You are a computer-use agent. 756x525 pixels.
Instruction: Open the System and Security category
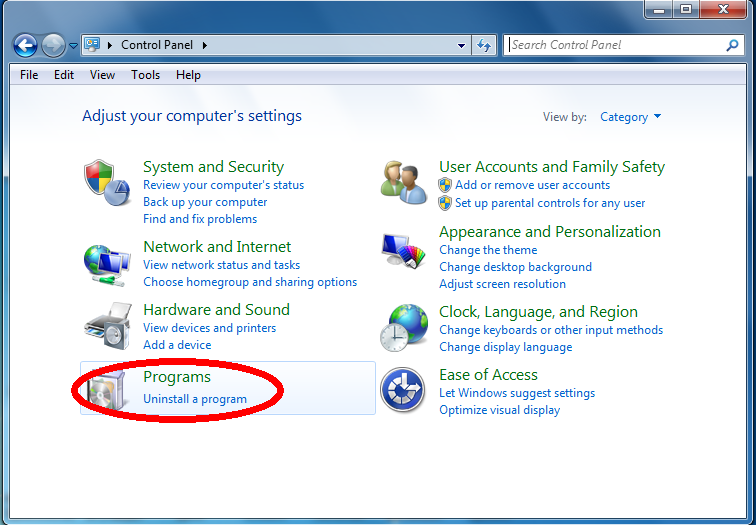(213, 167)
